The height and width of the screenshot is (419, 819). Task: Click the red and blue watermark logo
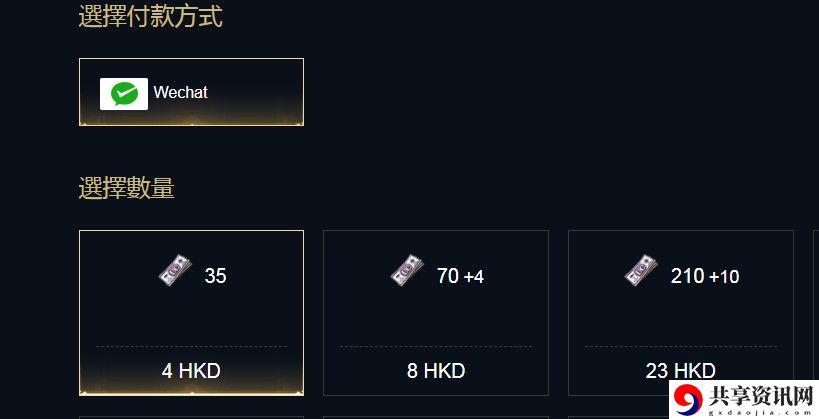point(688,398)
